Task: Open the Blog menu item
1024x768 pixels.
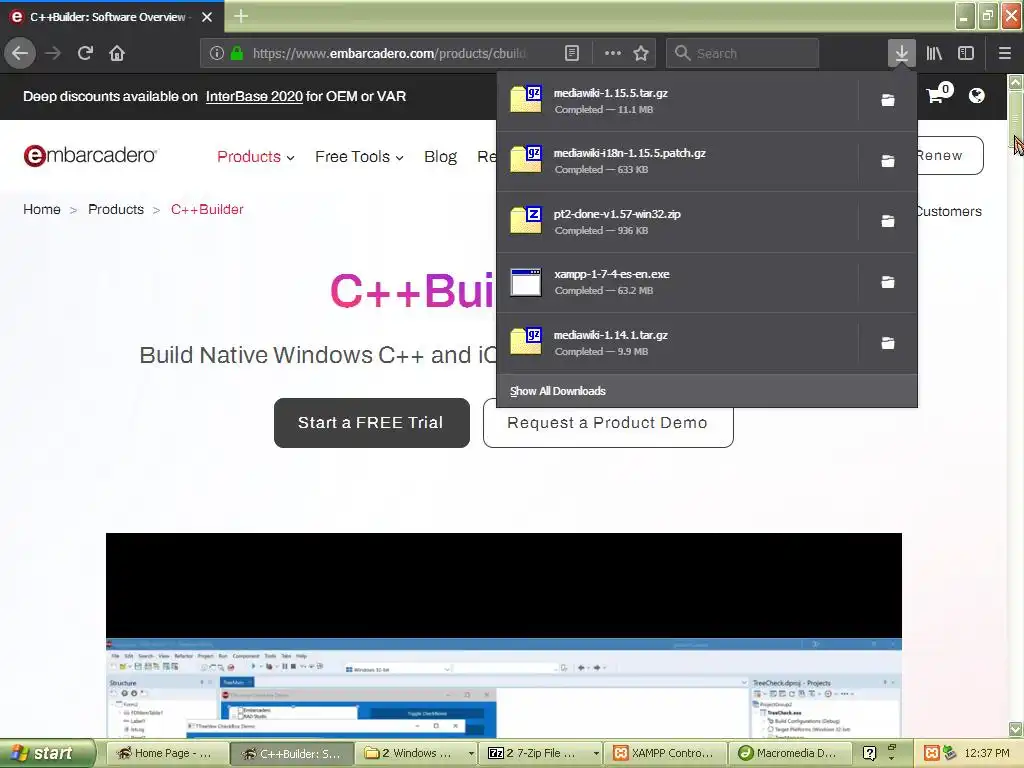Action: pos(440,157)
